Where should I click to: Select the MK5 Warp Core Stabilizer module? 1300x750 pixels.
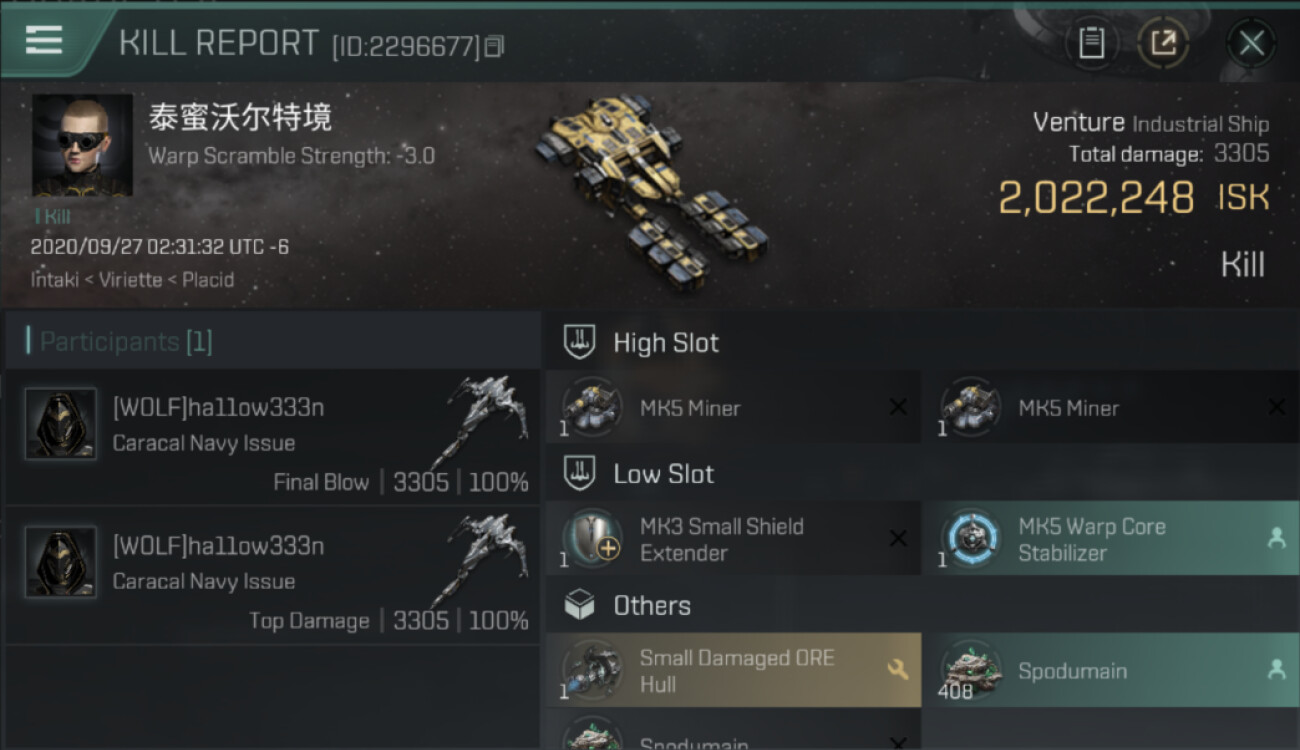click(x=1110, y=539)
